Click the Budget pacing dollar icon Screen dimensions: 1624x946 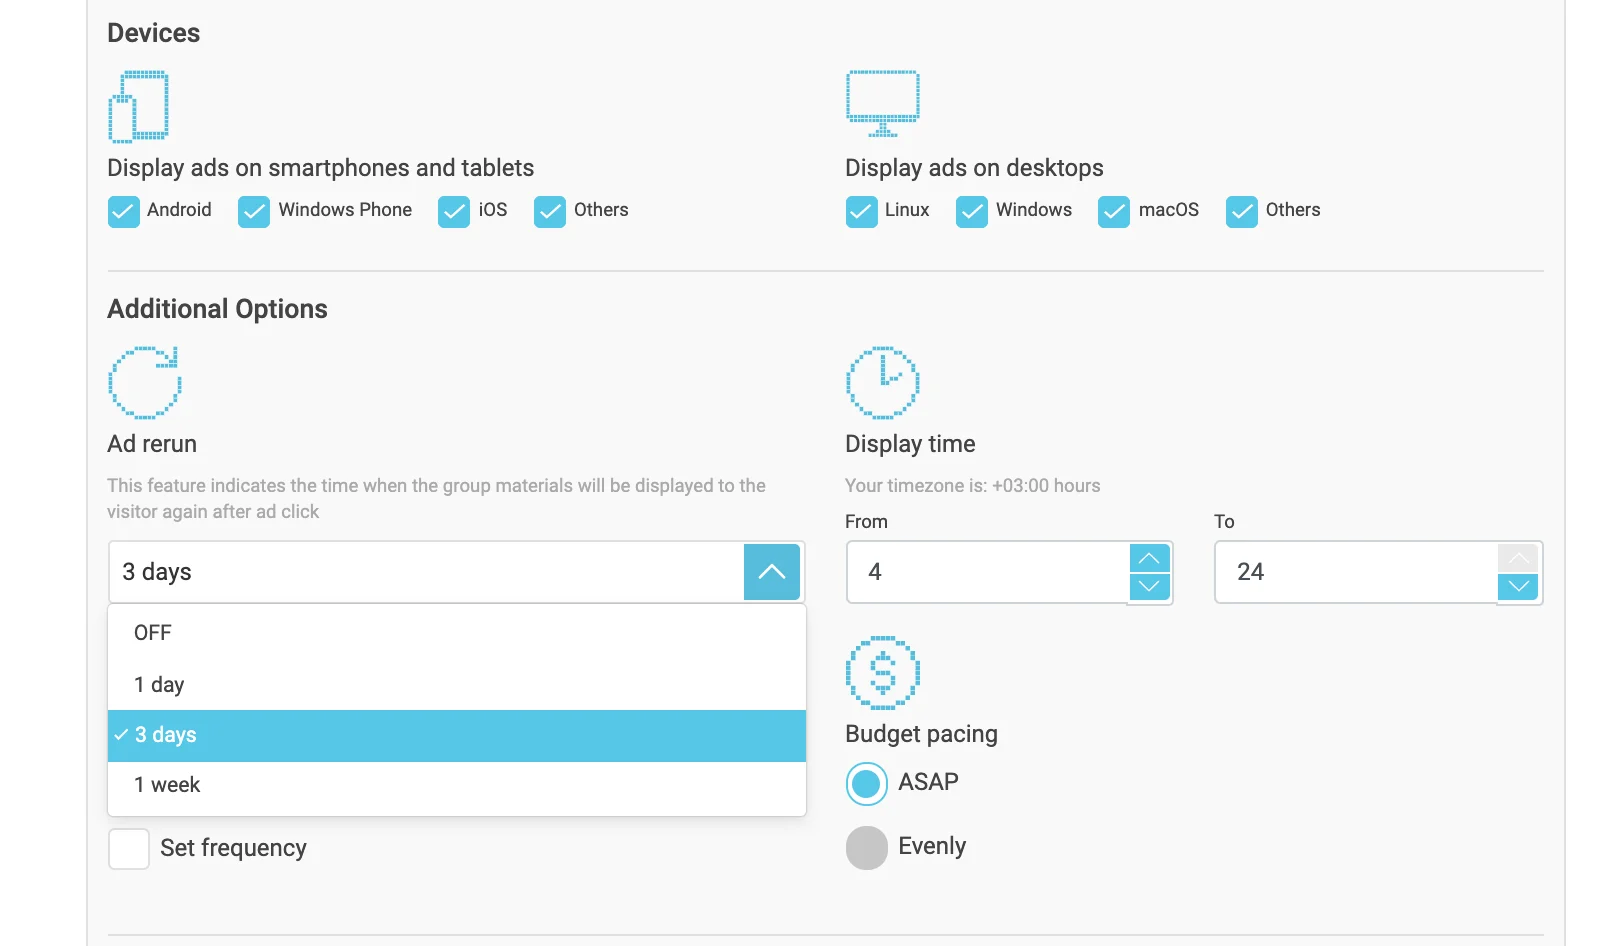882,673
